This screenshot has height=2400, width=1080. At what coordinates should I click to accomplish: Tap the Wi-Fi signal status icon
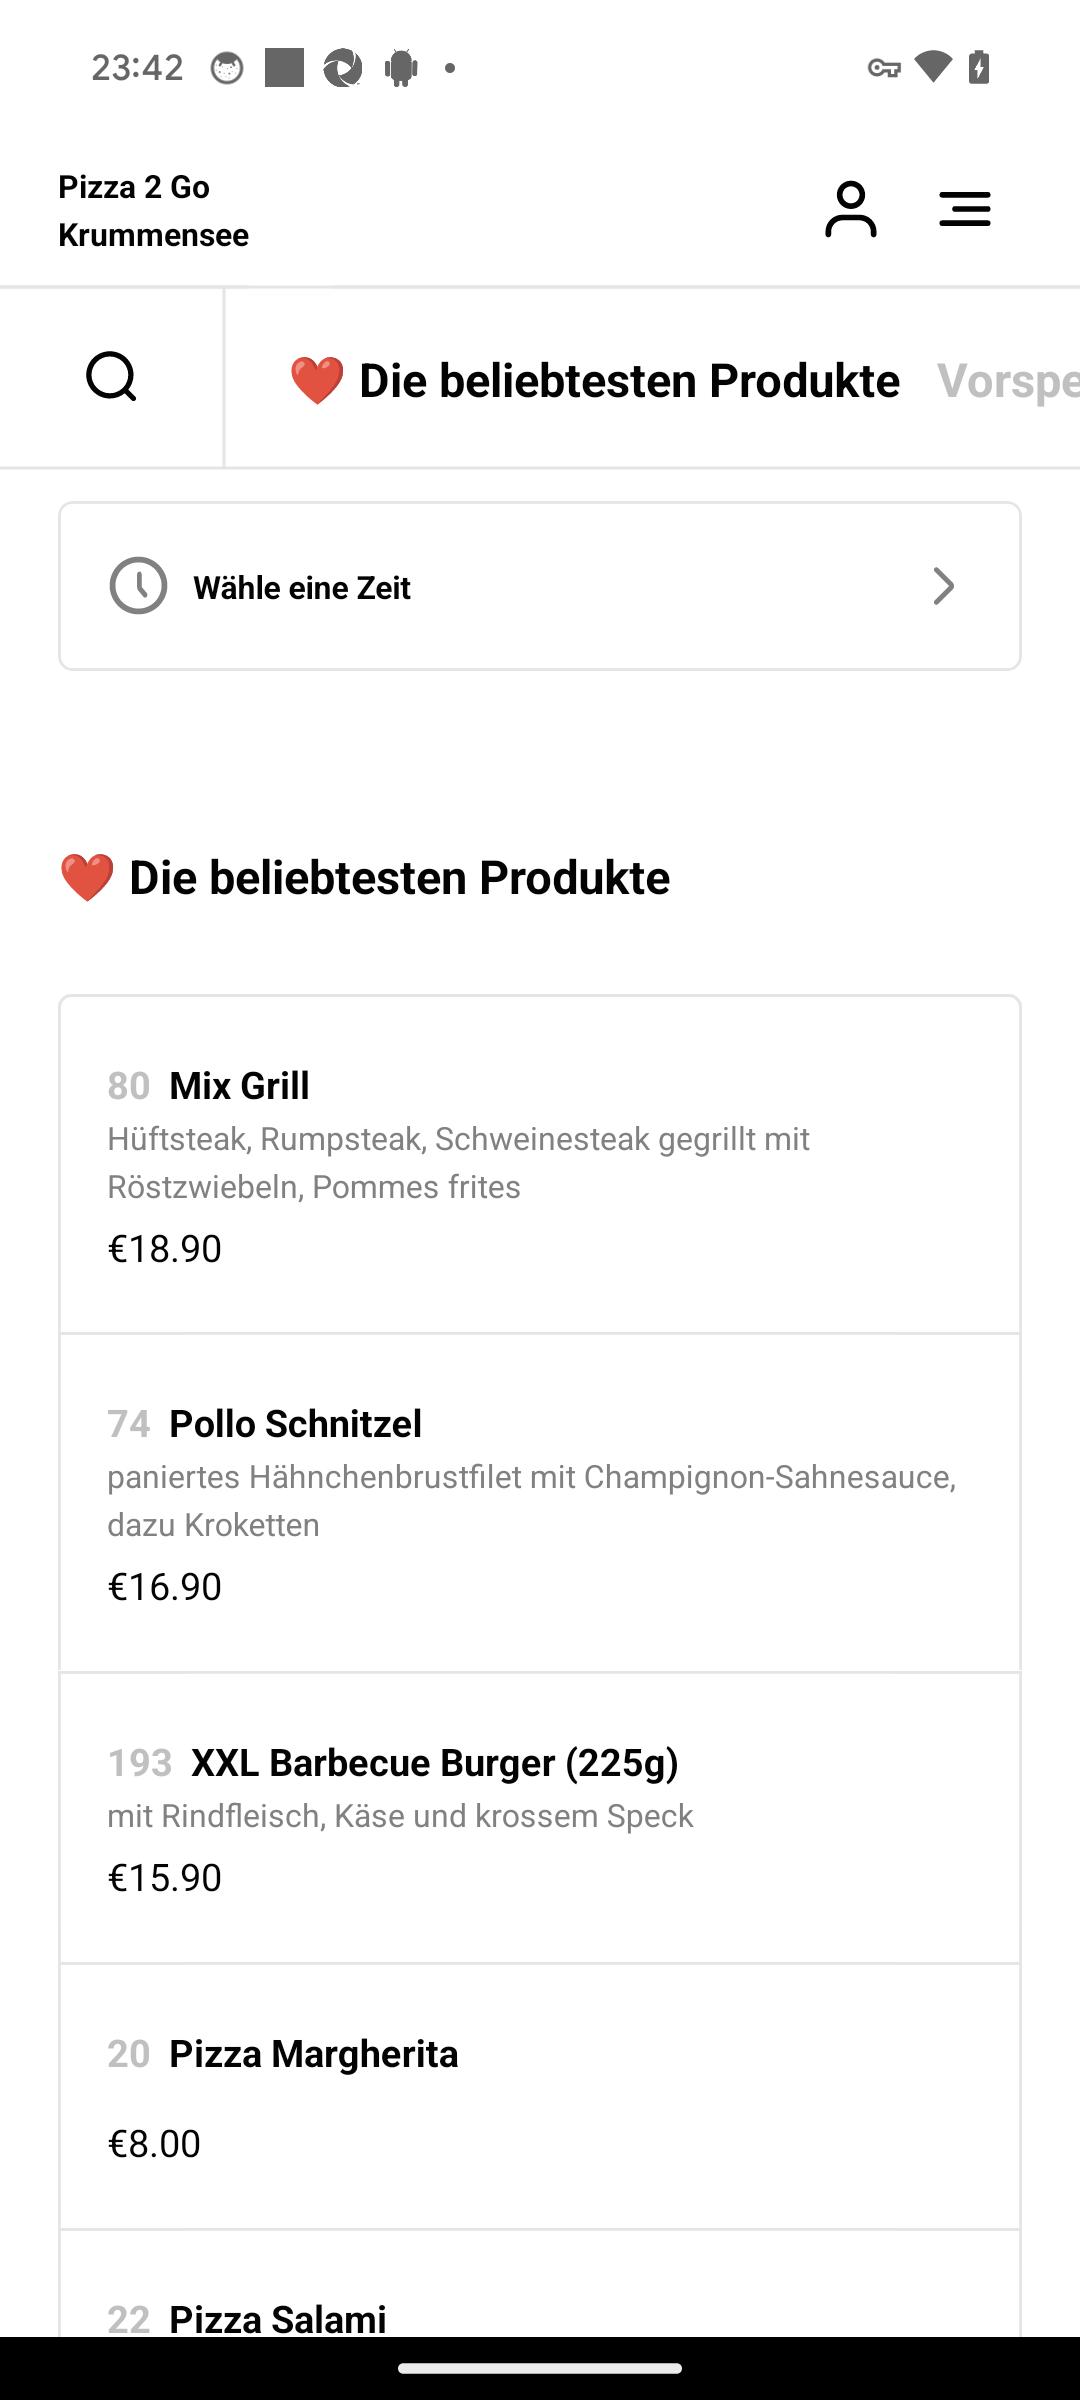coord(932,67)
